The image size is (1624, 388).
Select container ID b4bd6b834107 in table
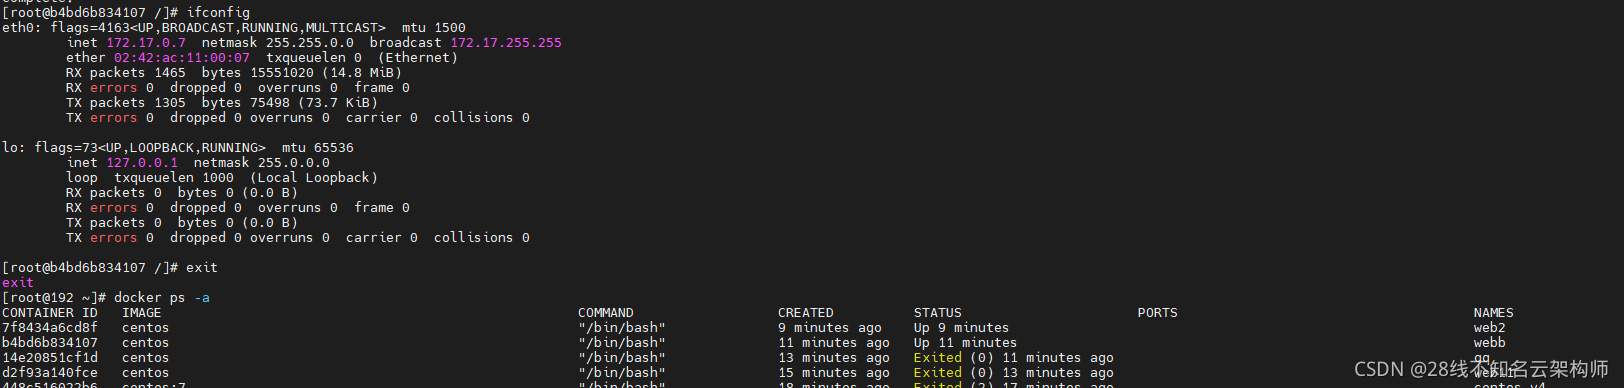click(50, 343)
